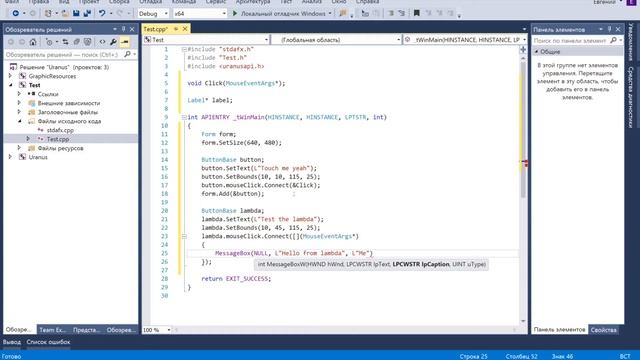This screenshot has height=360, width=640.
Task: Click the View Code icon in Solution Explorer
Action: (x=102, y=42)
